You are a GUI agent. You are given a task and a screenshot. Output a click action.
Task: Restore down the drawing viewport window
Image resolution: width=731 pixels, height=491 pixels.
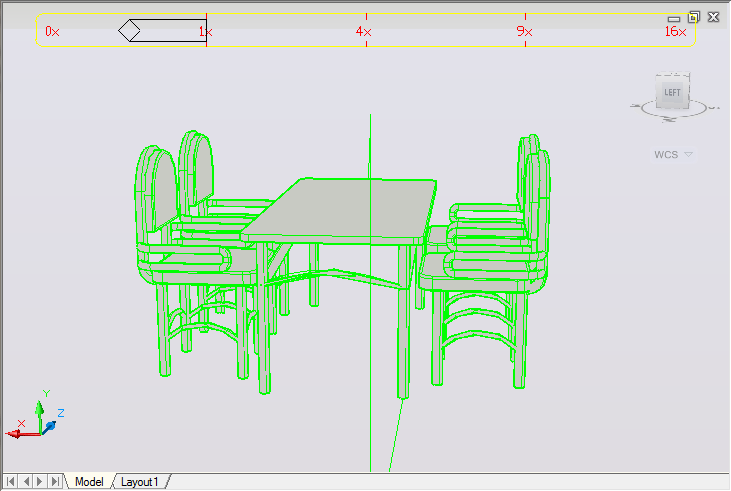click(694, 17)
